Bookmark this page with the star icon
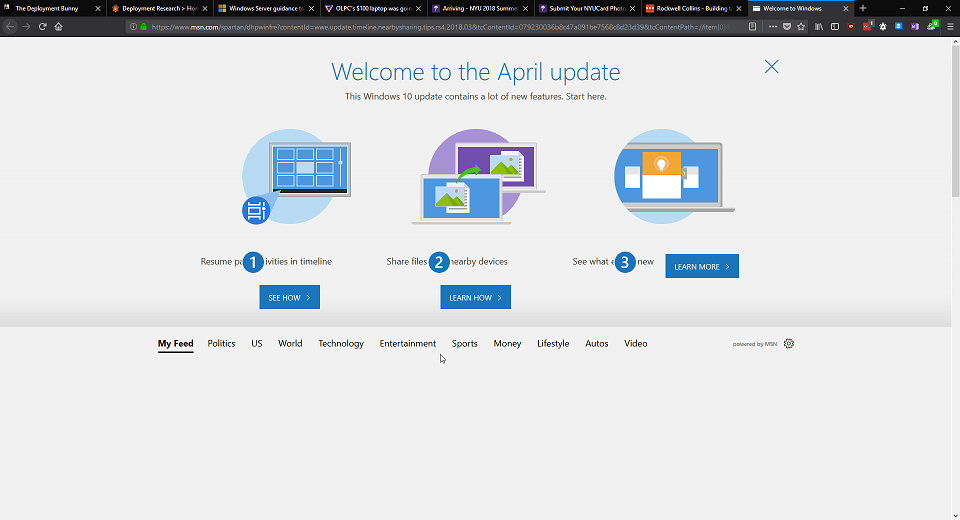This screenshot has width=960, height=520. click(x=801, y=26)
